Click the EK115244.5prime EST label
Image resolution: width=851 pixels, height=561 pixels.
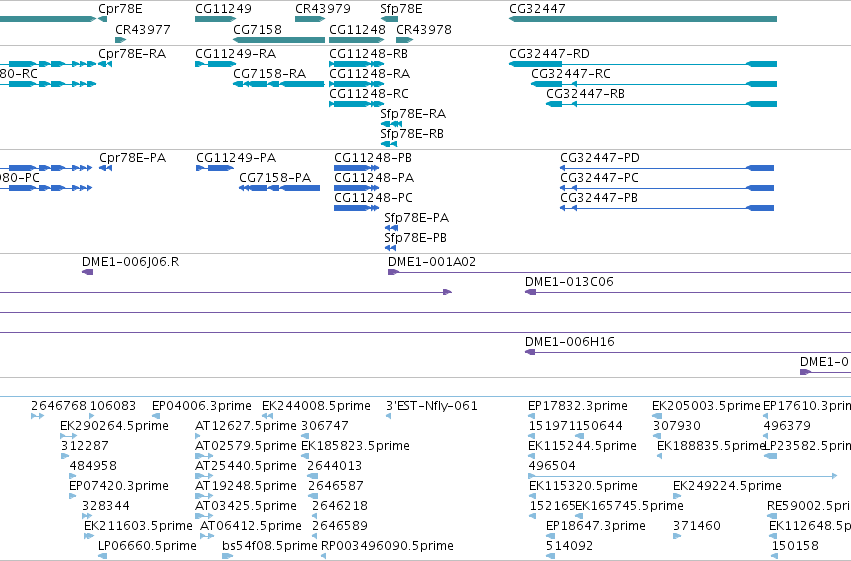pyautogui.click(x=582, y=446)
